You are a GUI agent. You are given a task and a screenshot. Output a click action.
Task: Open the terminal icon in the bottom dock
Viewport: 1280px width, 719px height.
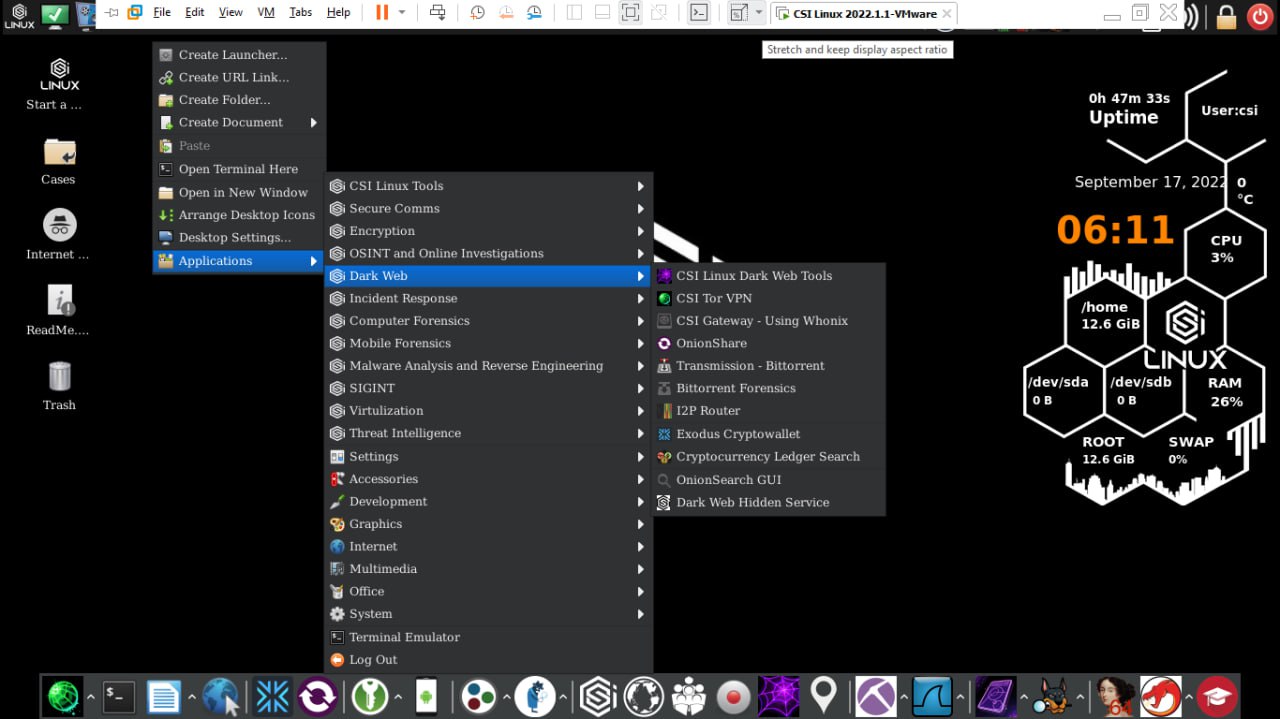click(x=119, y=696)
